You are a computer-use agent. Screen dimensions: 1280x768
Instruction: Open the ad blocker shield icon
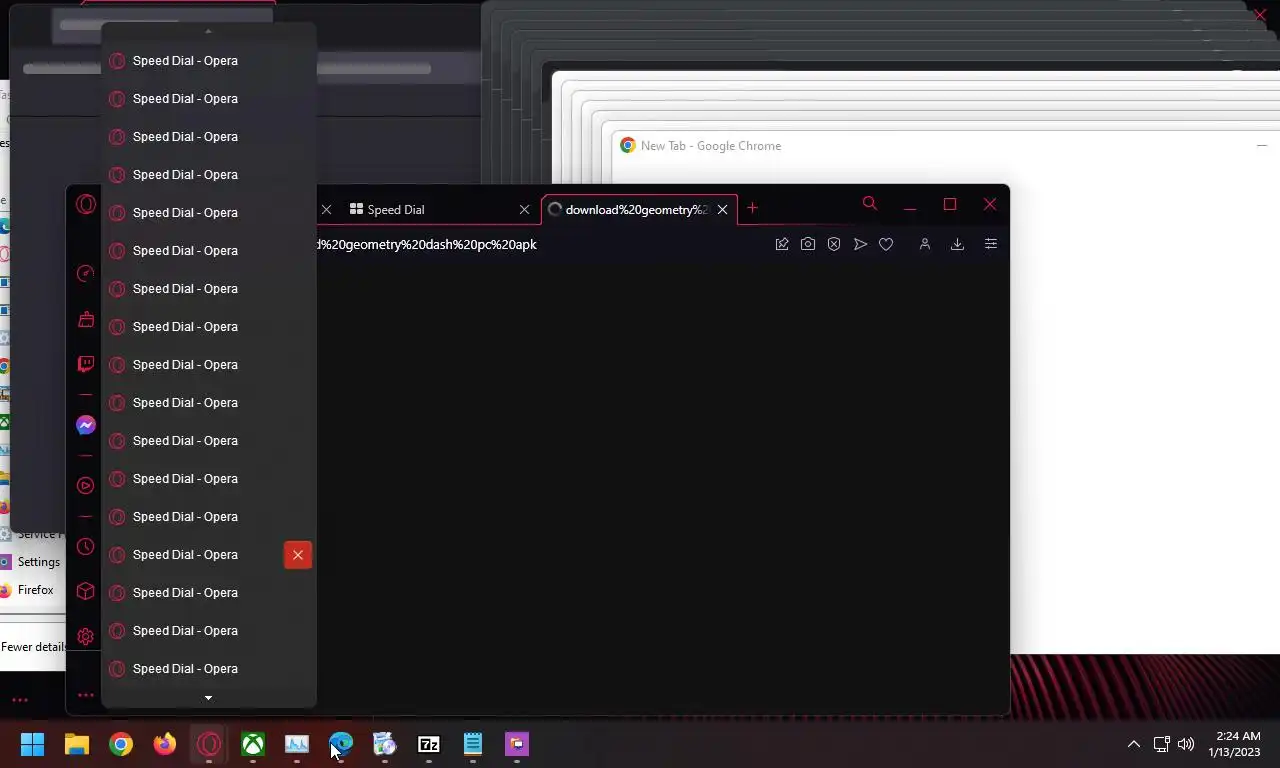click(834, 244)
